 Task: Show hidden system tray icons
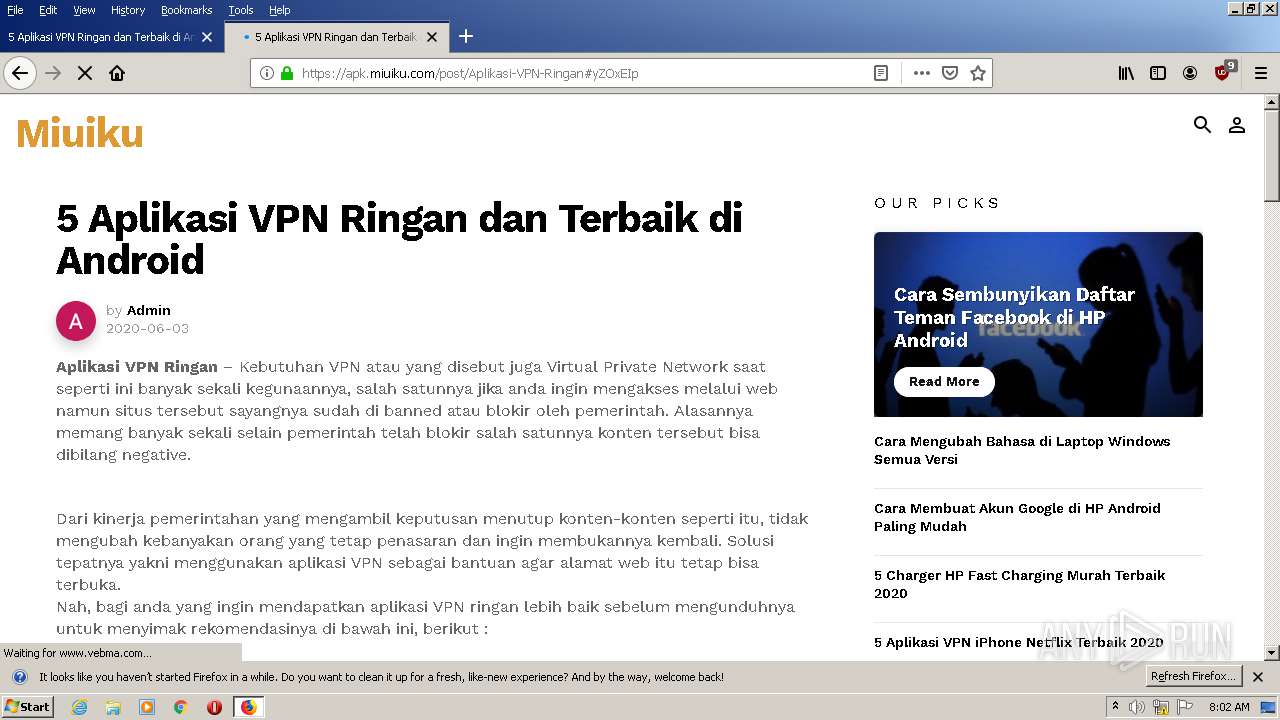coord(1115,707)
